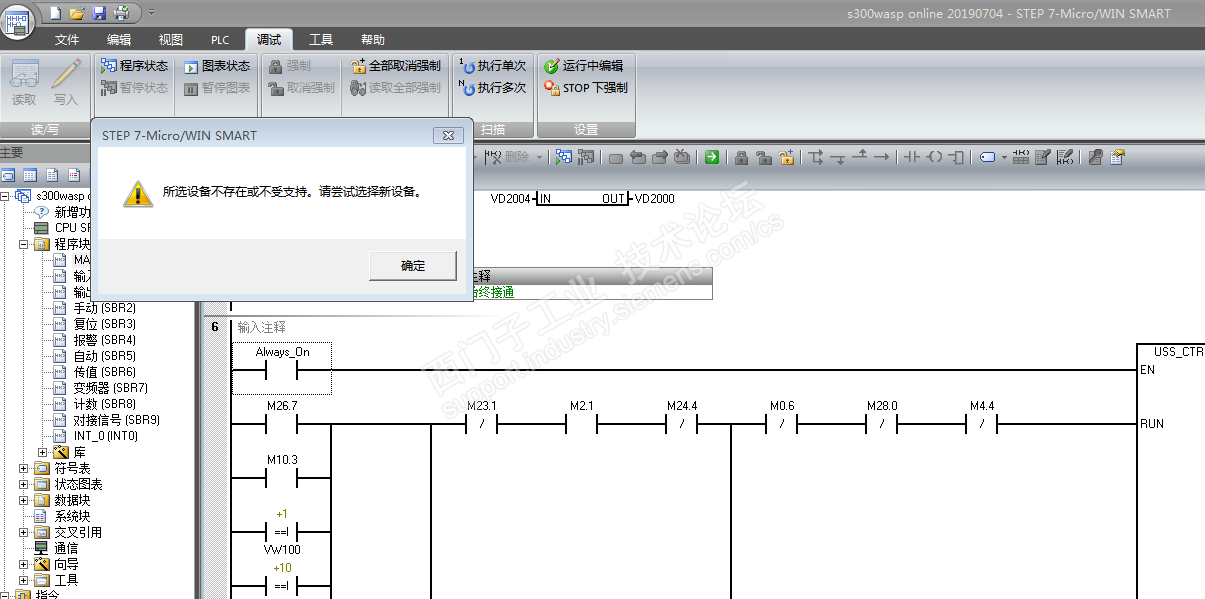Click the unforce all yellow lock icon
Viewport: 1205px width, 599px height.
point(787,157)
